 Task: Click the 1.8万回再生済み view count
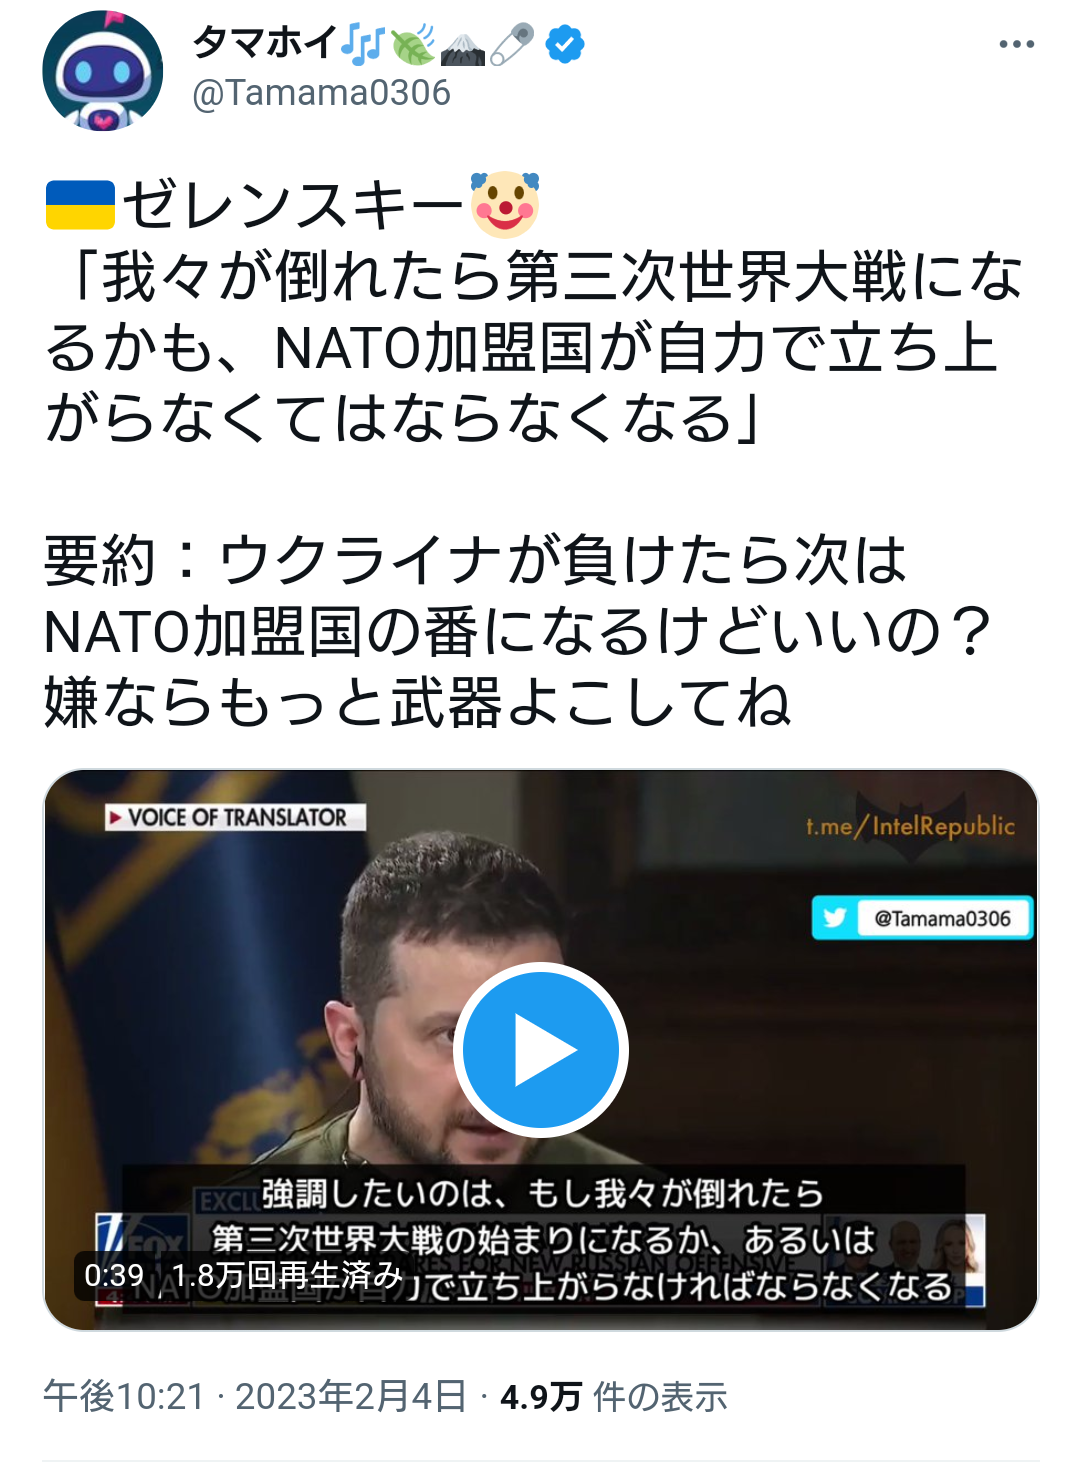(287, 1275)
